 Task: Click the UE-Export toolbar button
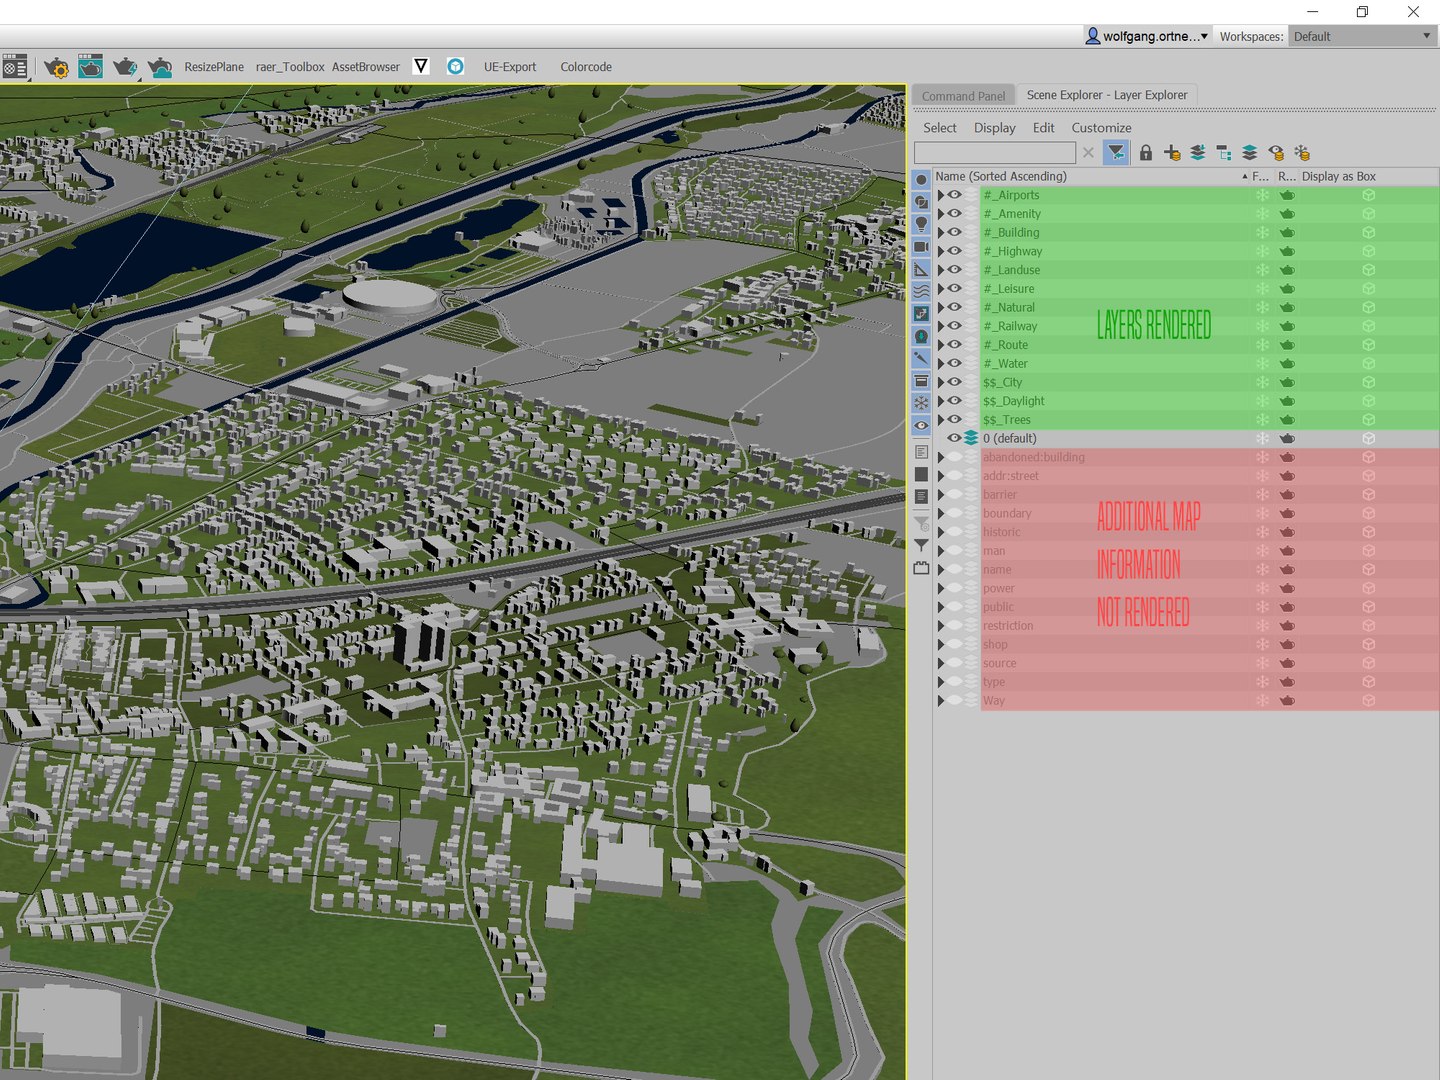click(510, 67)
